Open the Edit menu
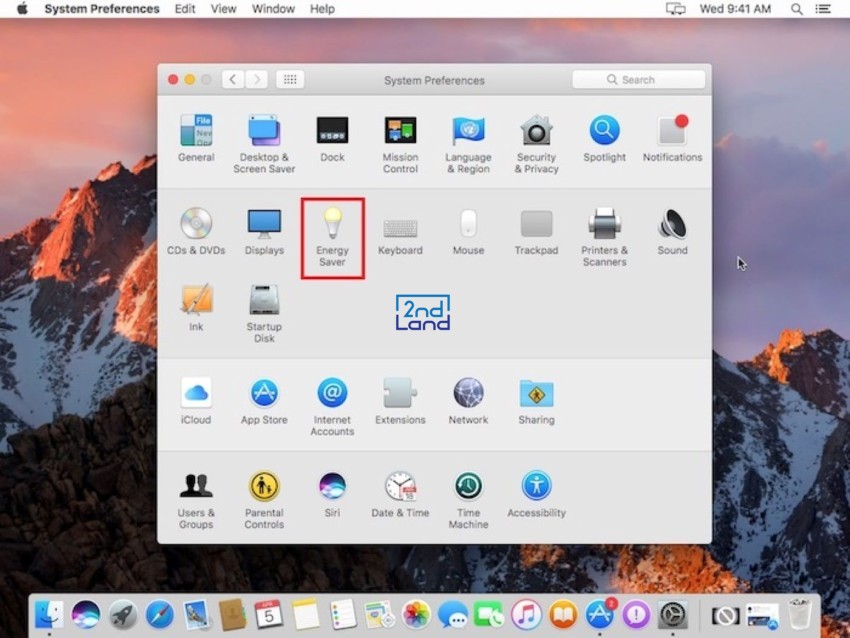The image size is (850, 638). 185,9
